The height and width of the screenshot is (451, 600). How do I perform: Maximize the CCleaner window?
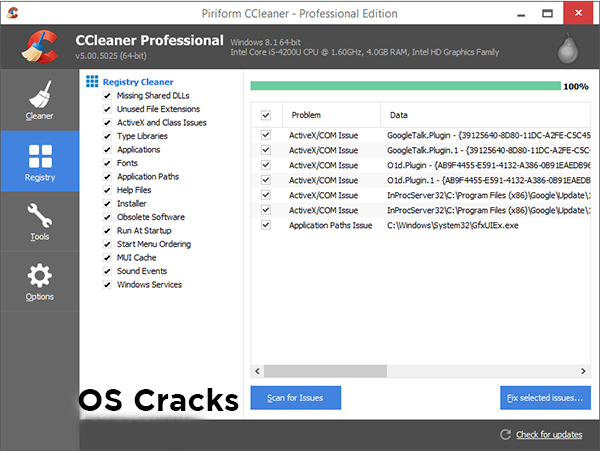pyautogui.click(x=548, y=14)
